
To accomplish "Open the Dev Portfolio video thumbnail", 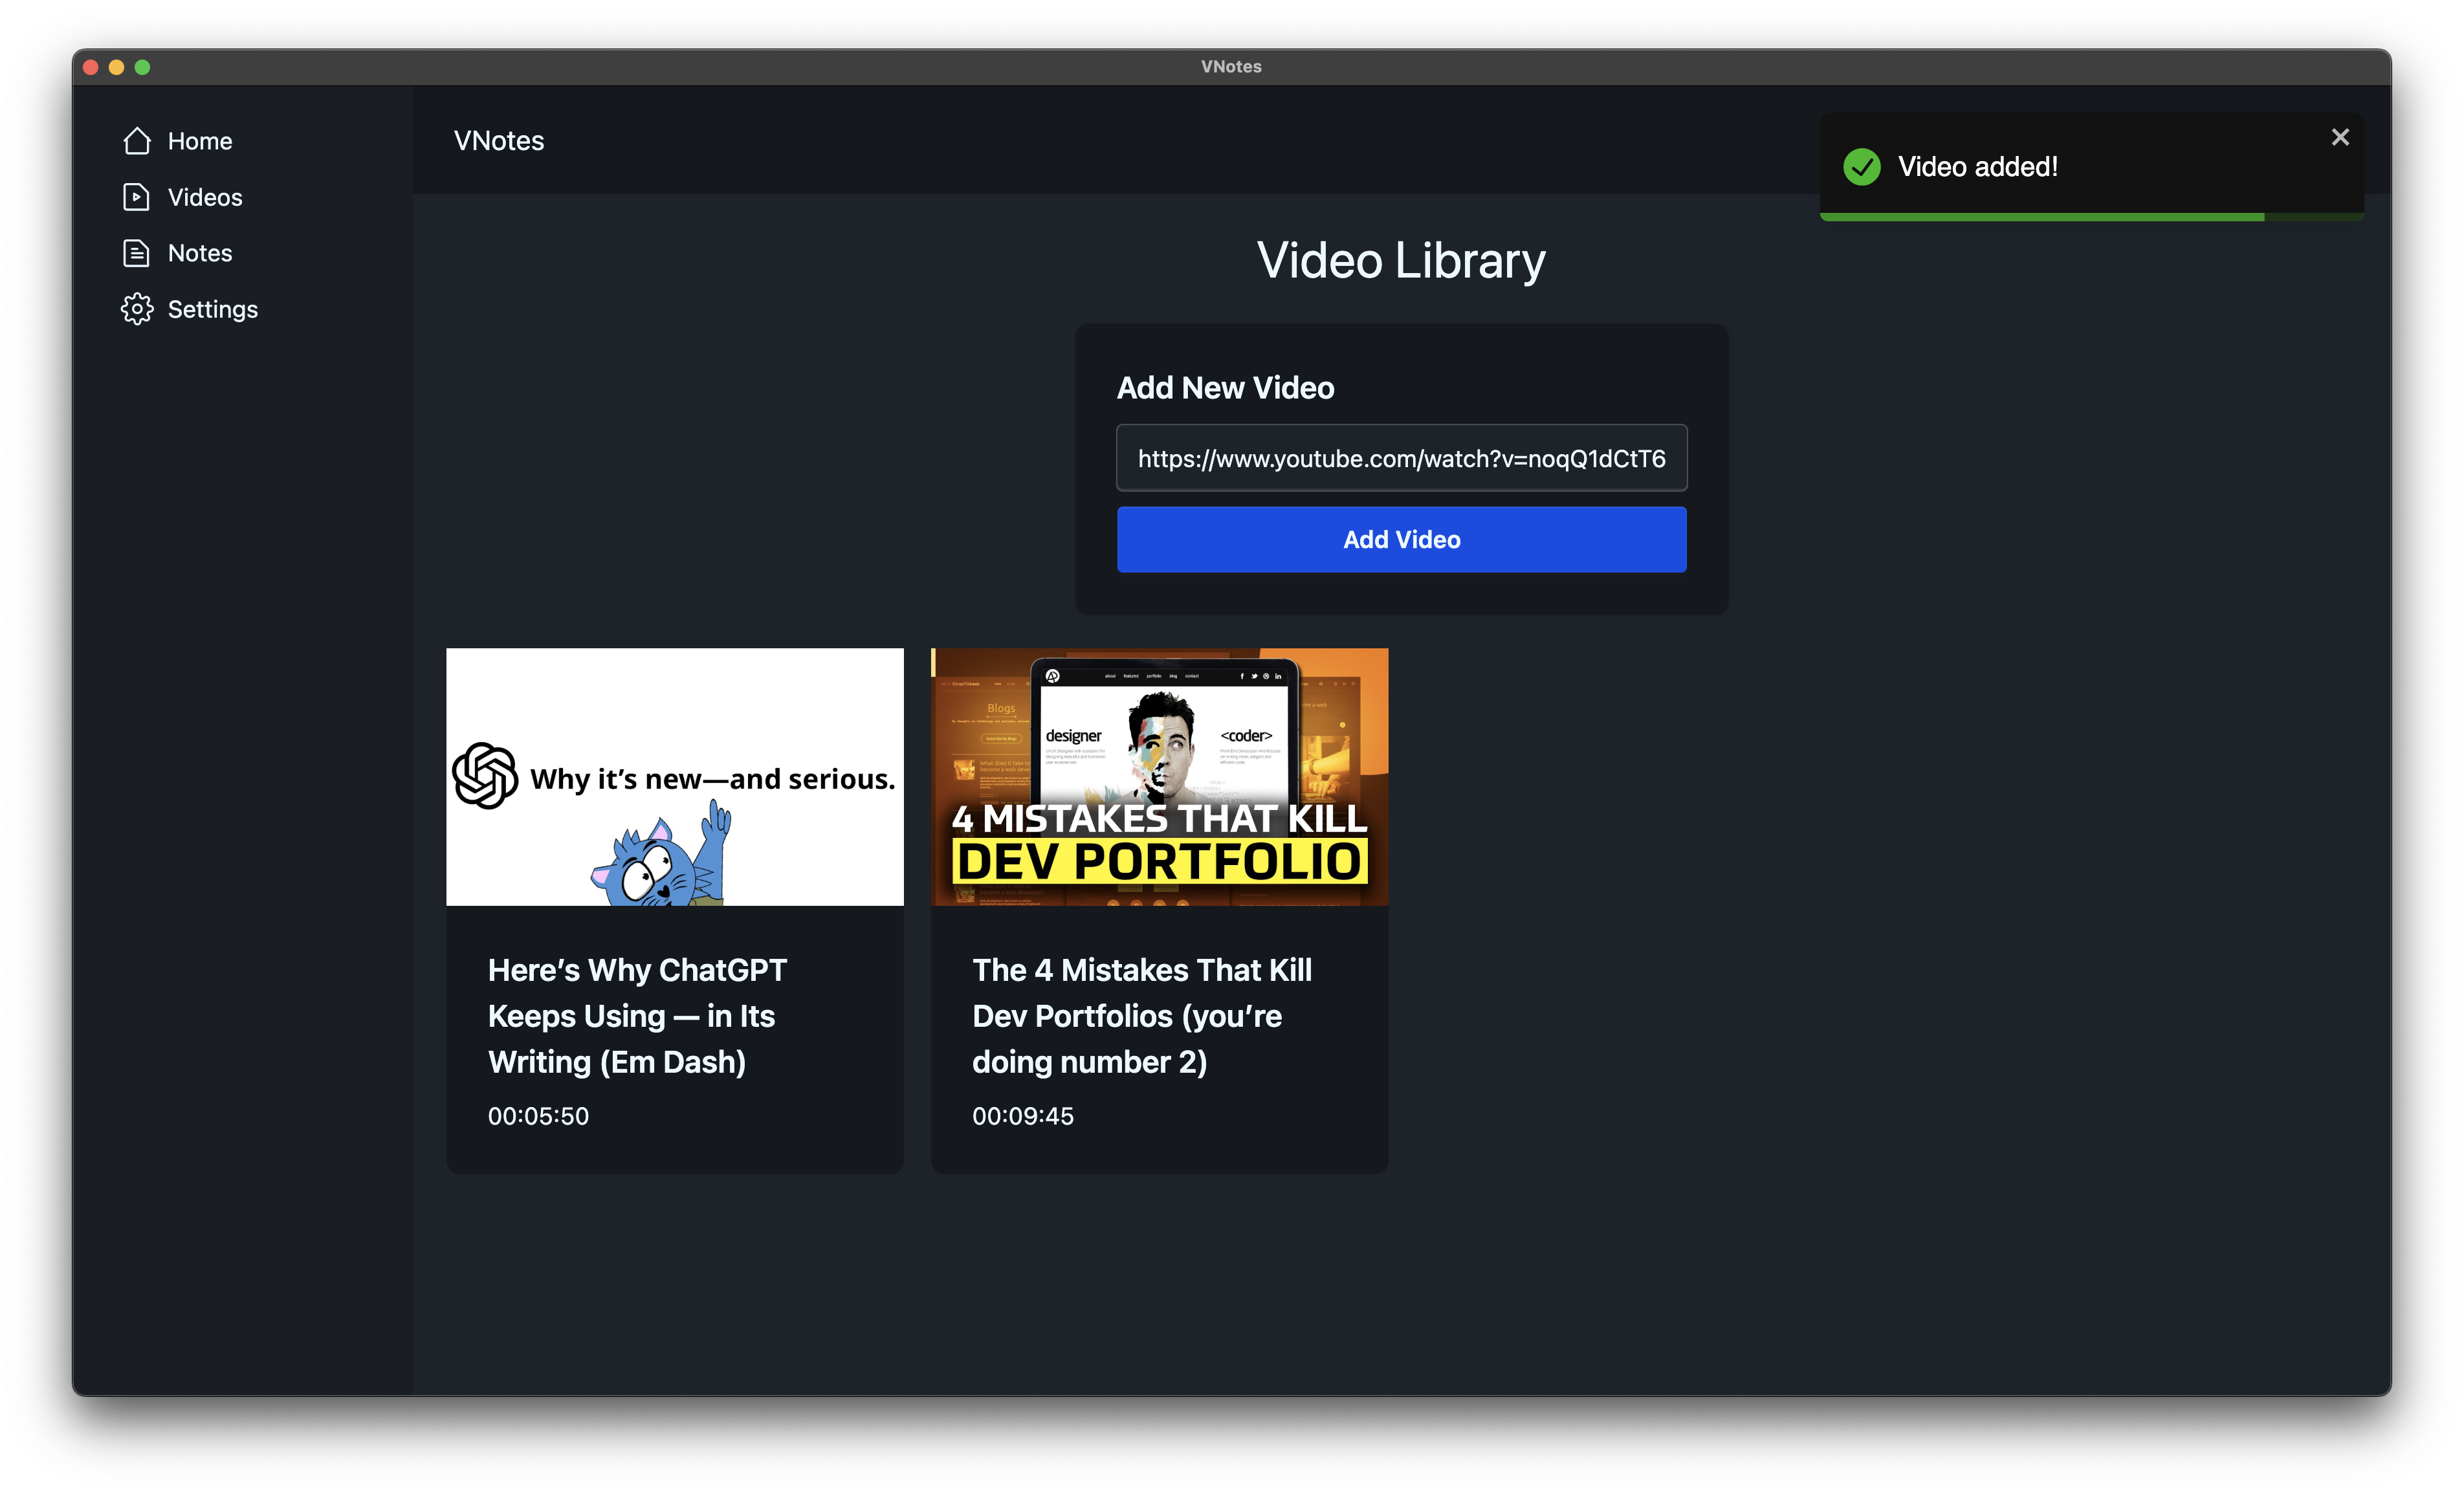I will tap(1159, 777).
